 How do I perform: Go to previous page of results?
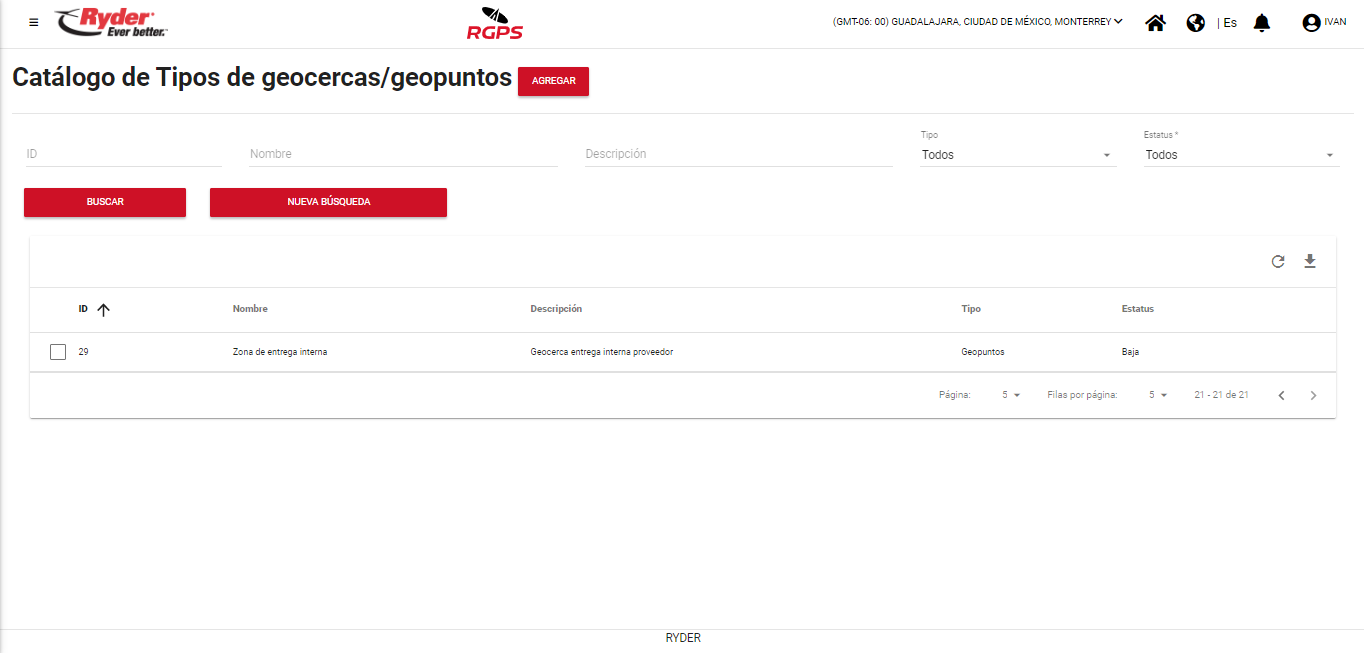(x=1281, y=395)
